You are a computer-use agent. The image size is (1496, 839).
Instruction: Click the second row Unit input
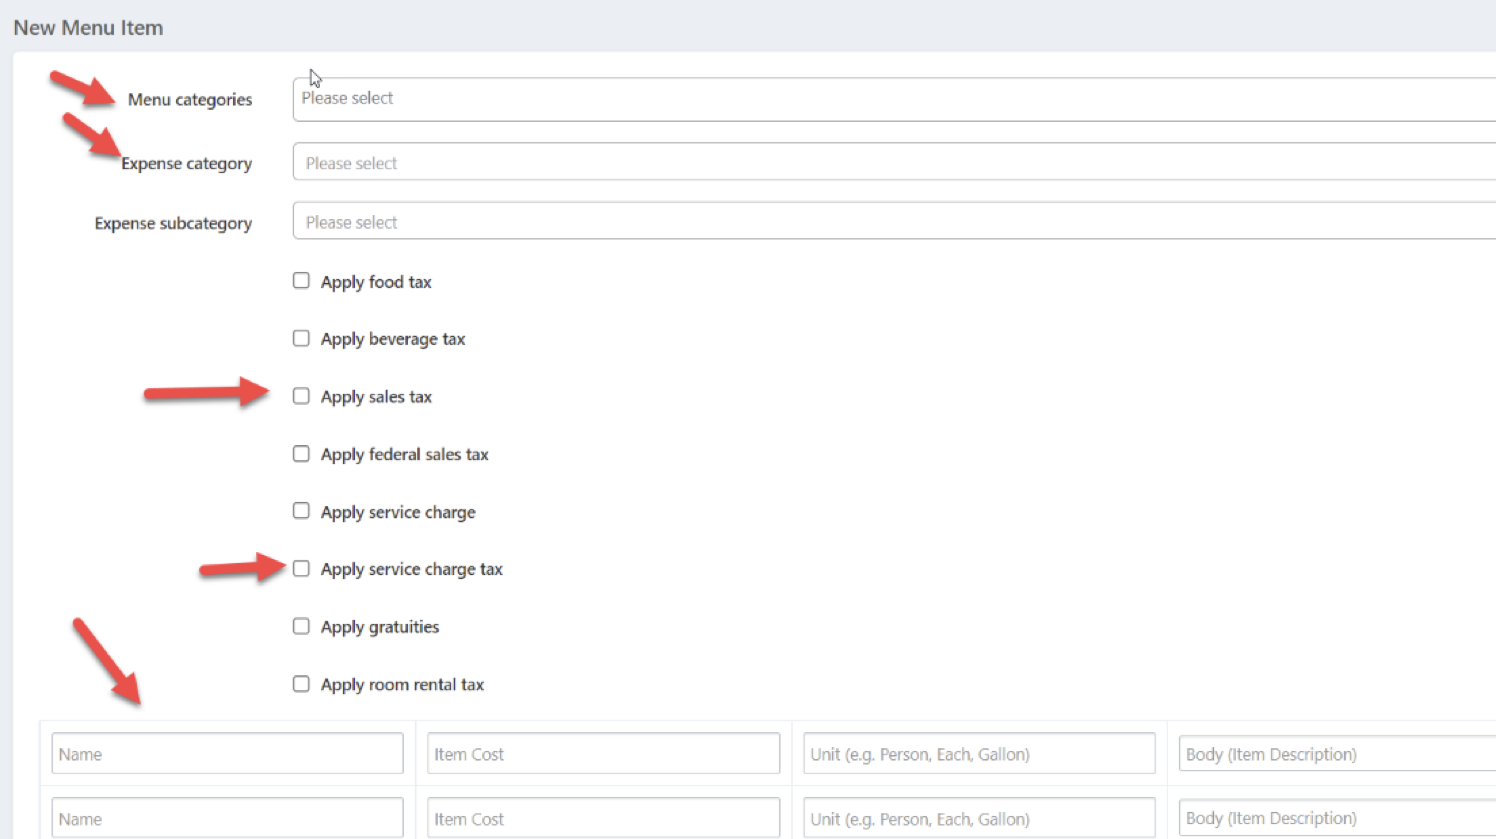point(978,818)
